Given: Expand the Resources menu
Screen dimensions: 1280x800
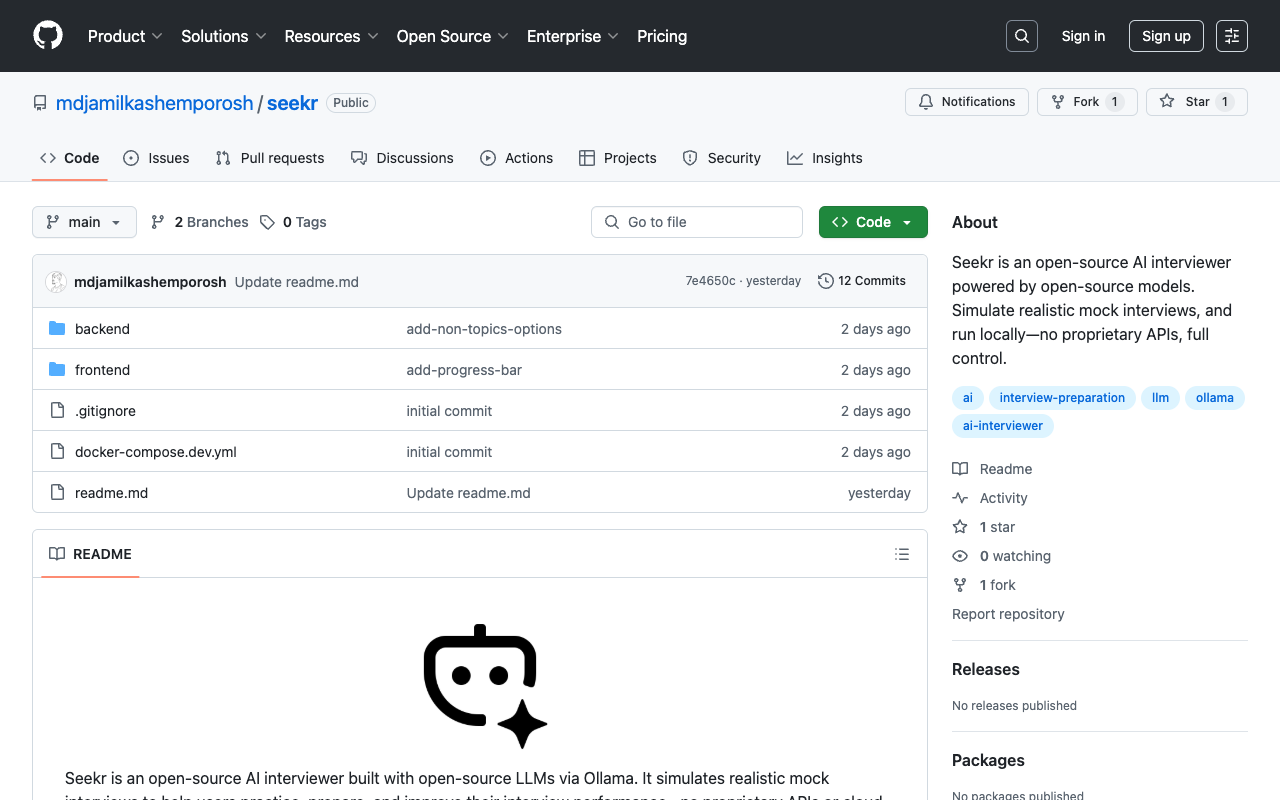Looking at the screenshot, I should [331, 36].
